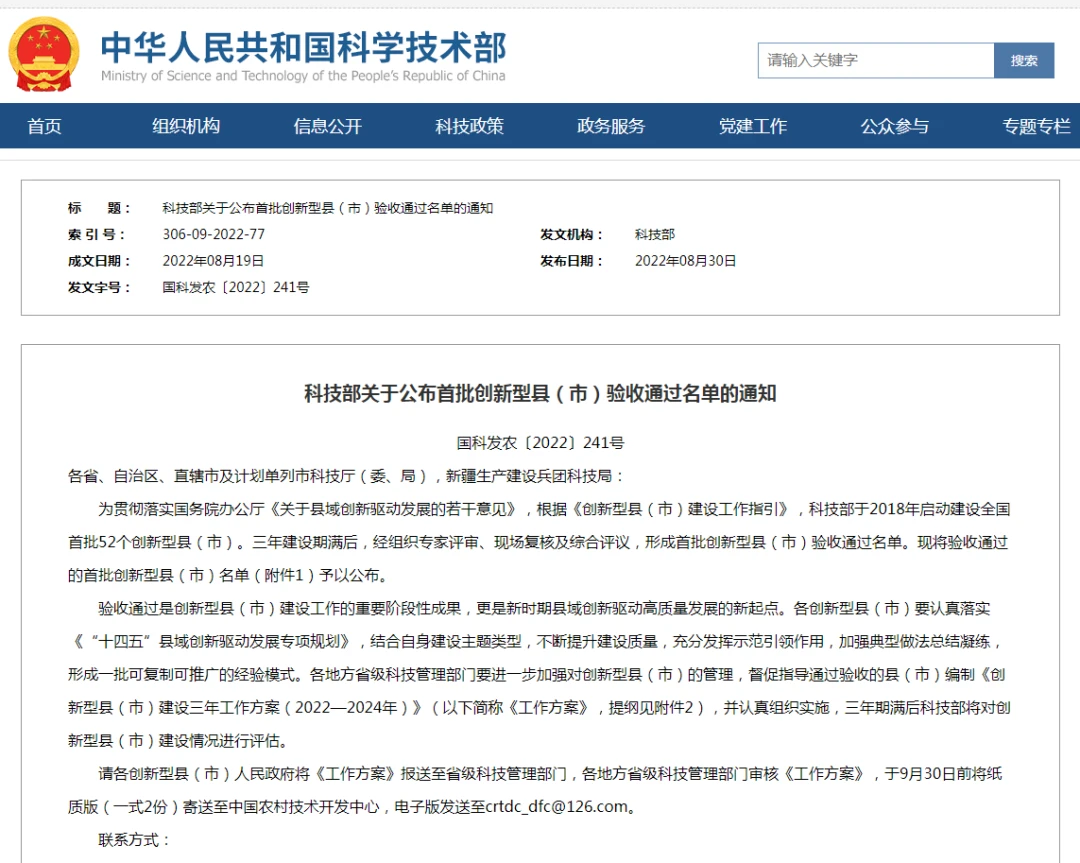Open 公众参与 navigation item
Image resolution: width=1080 pixels, height=863 pixels.
(x=895, y=126)
